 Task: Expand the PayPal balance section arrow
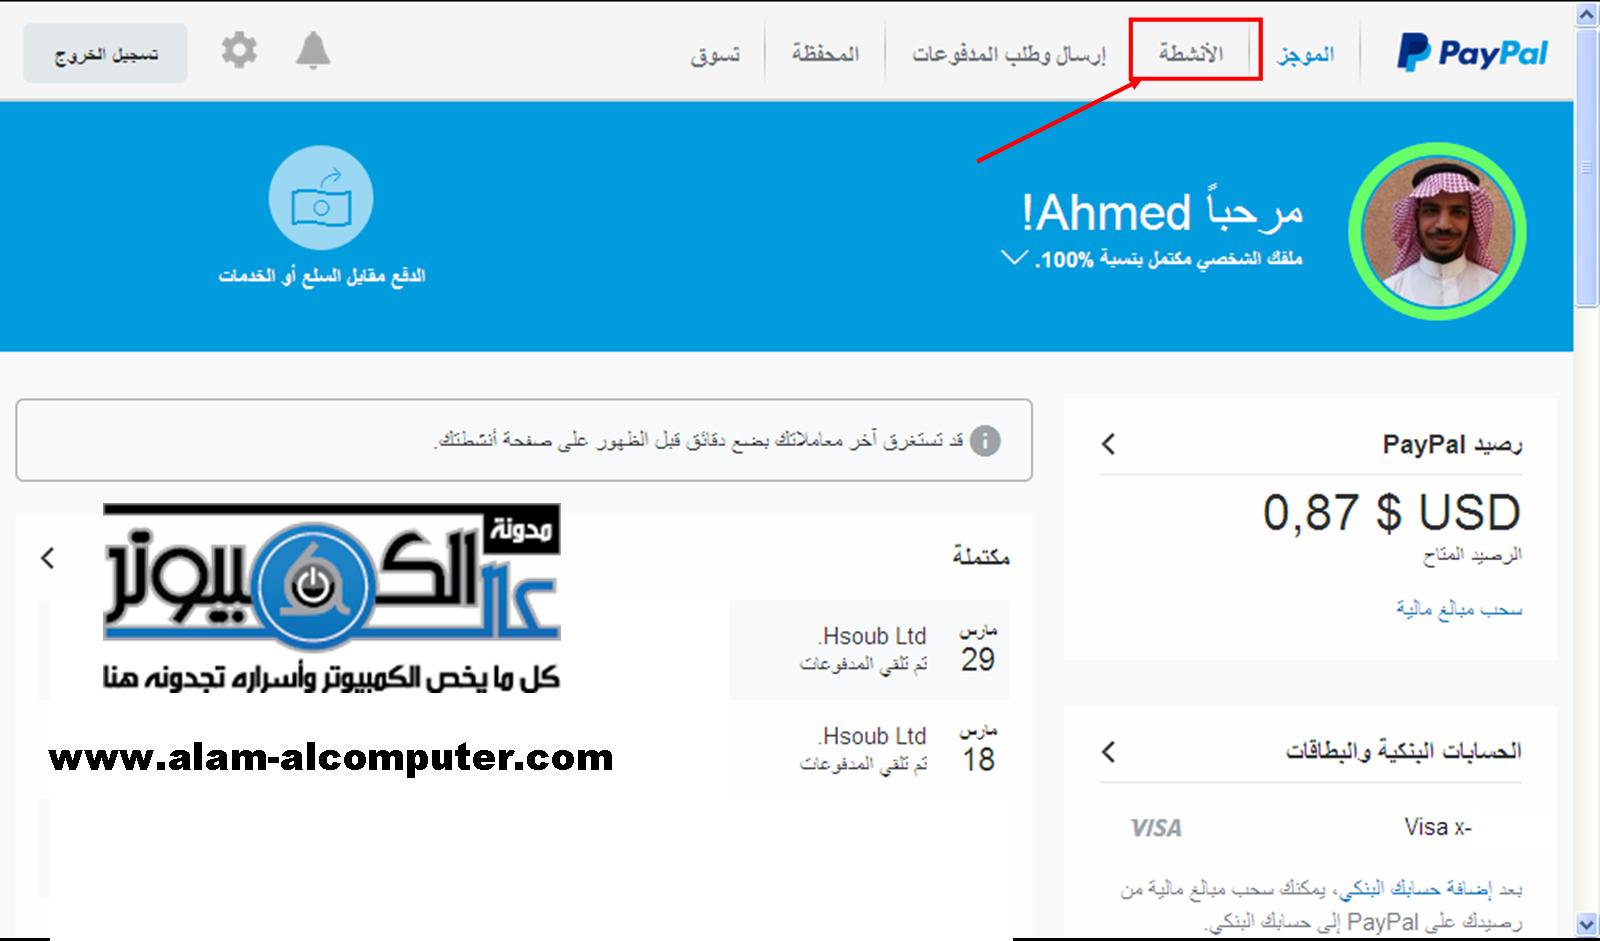pos(1108,443)
